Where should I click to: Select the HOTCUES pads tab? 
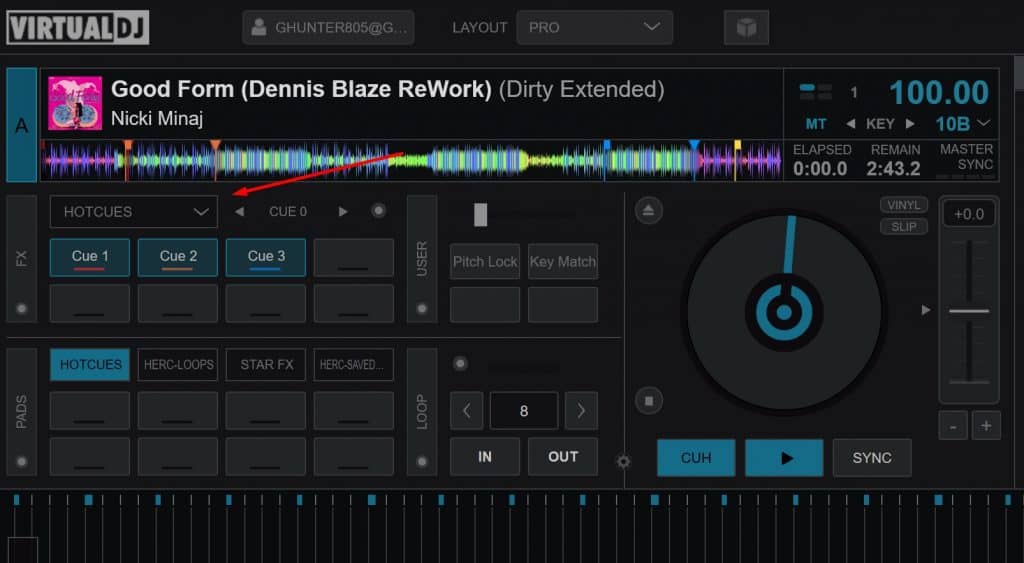(x=90, y=364)
